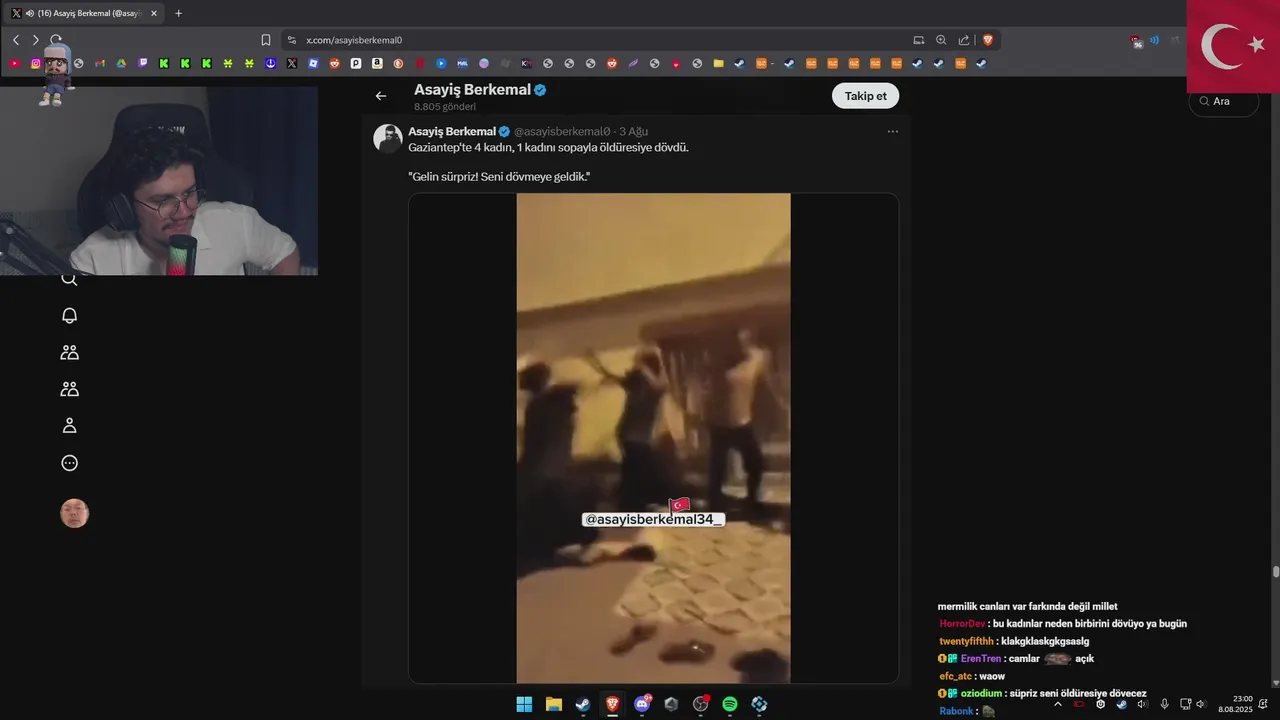Image resolution: width=1280 pixels, height=720 pixels.
Task: Open the profile person icon in X sidebar
Action: pyautogui.click(x=69, y=426)
